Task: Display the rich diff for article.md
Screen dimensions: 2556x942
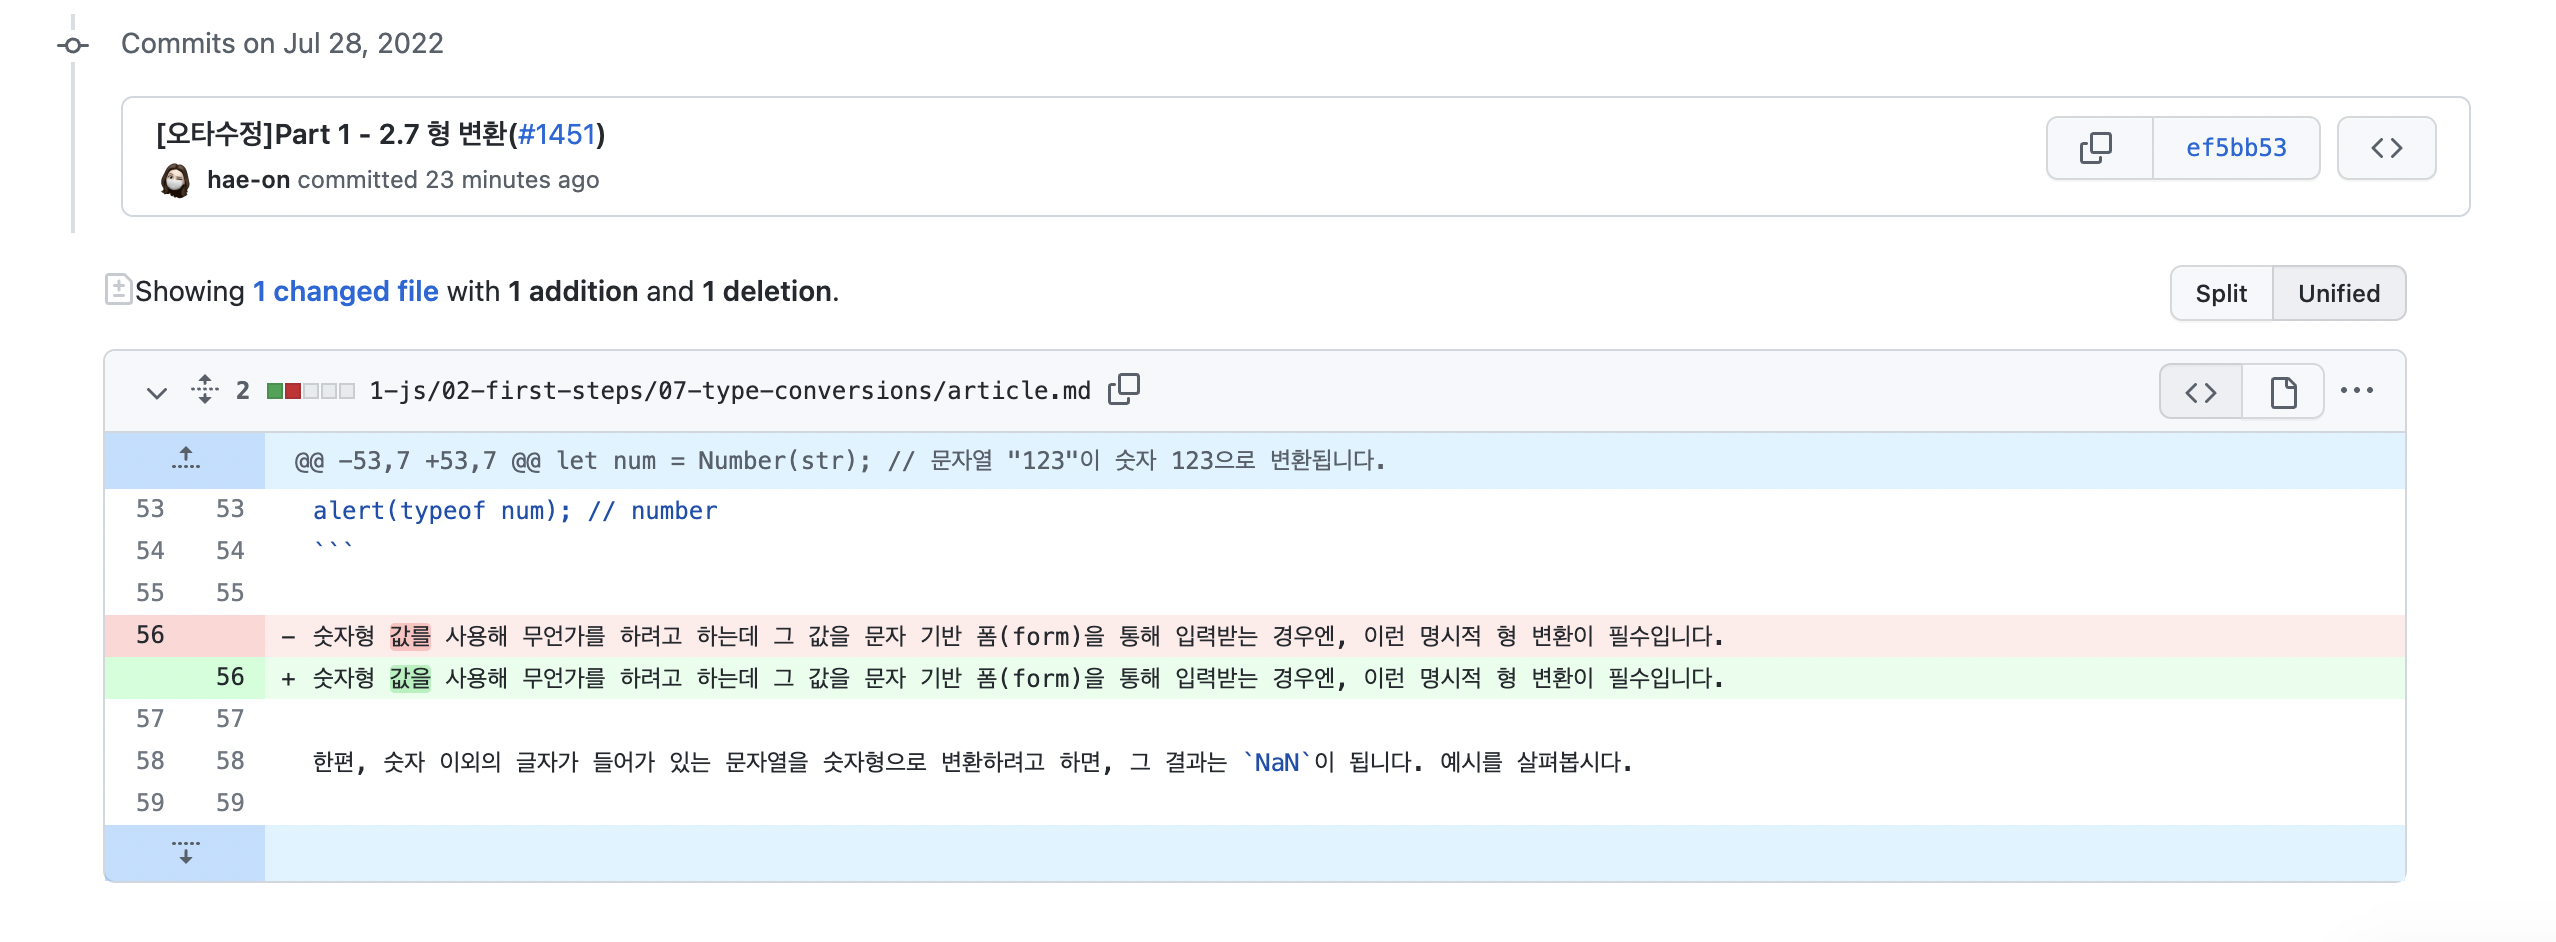Action: (x=2283, y=392)
